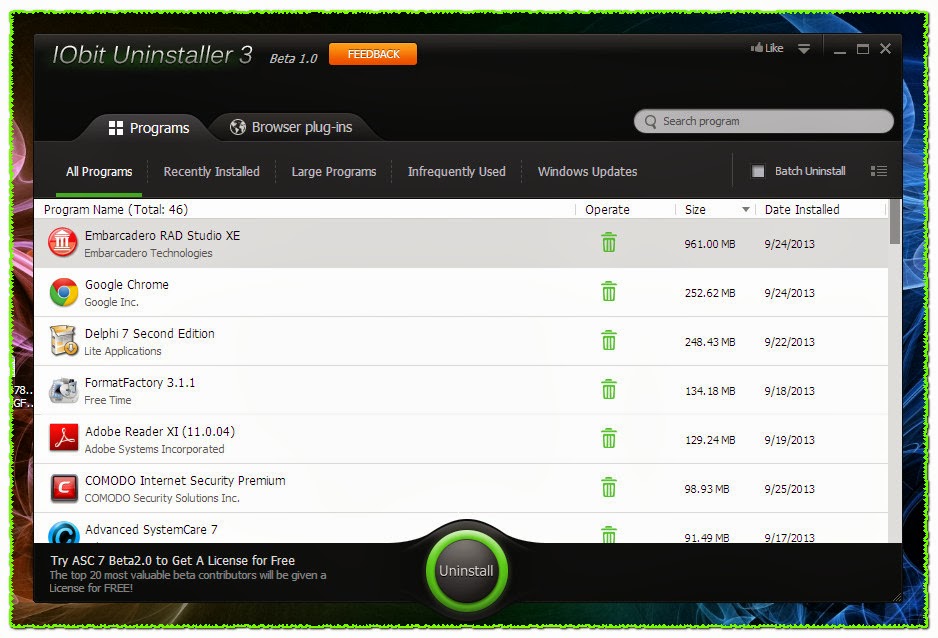This screenshot has width=938, height=638.
Task: Switch to the Browser plug-ins tab
Action: tap(291, 127)
